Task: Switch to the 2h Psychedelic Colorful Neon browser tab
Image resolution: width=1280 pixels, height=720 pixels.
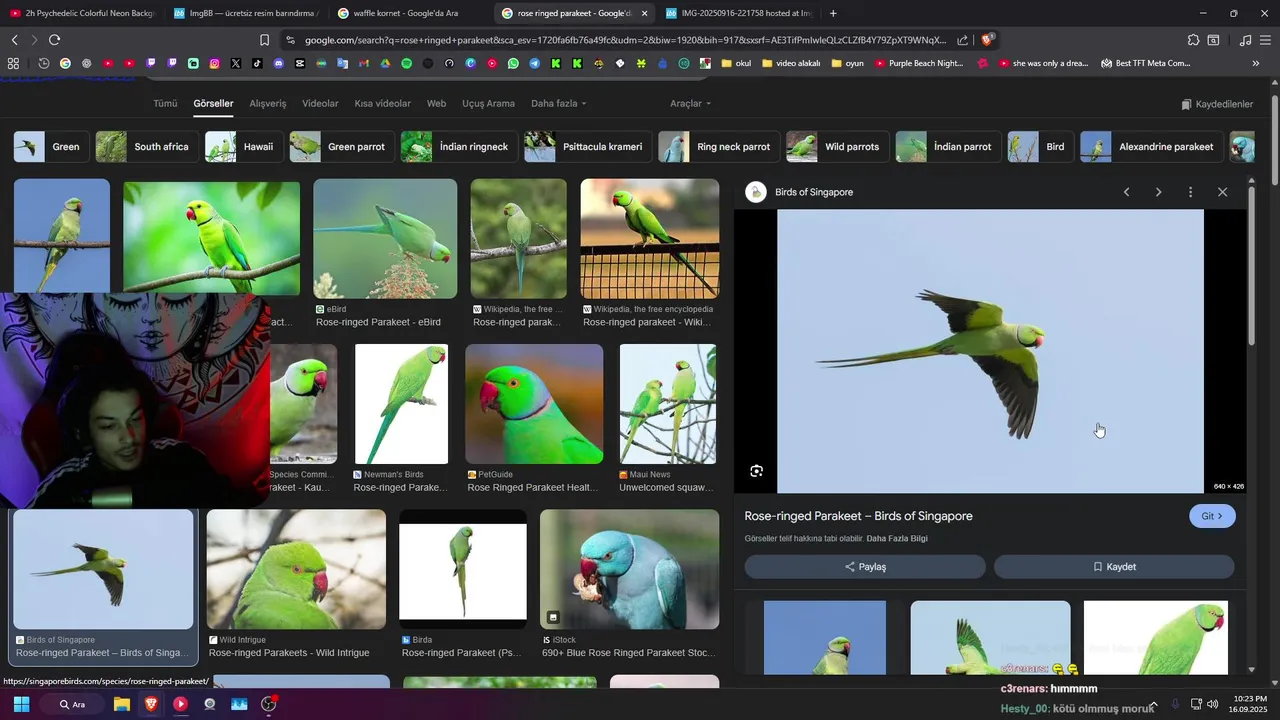Action: point(82,13)
